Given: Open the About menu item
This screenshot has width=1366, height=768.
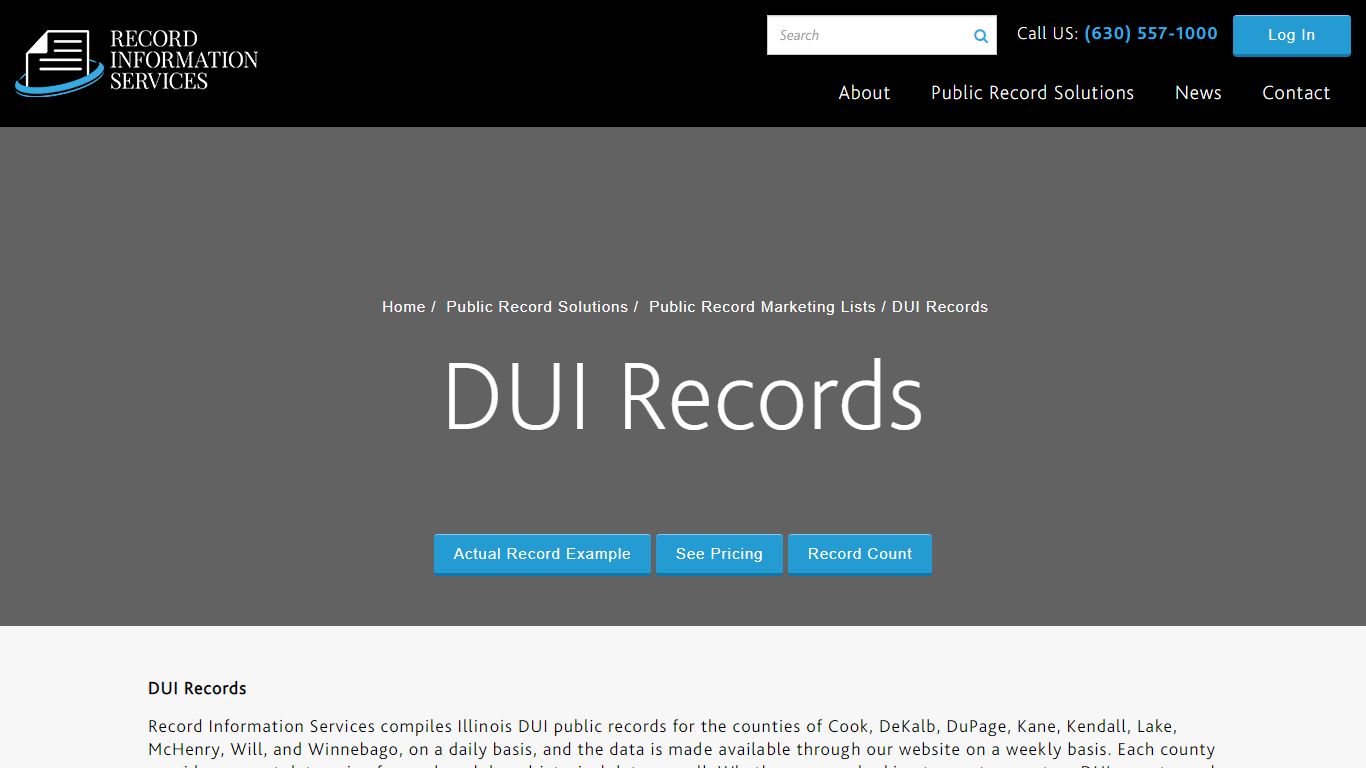Looking at the screenshot, I should click(864, 93).
